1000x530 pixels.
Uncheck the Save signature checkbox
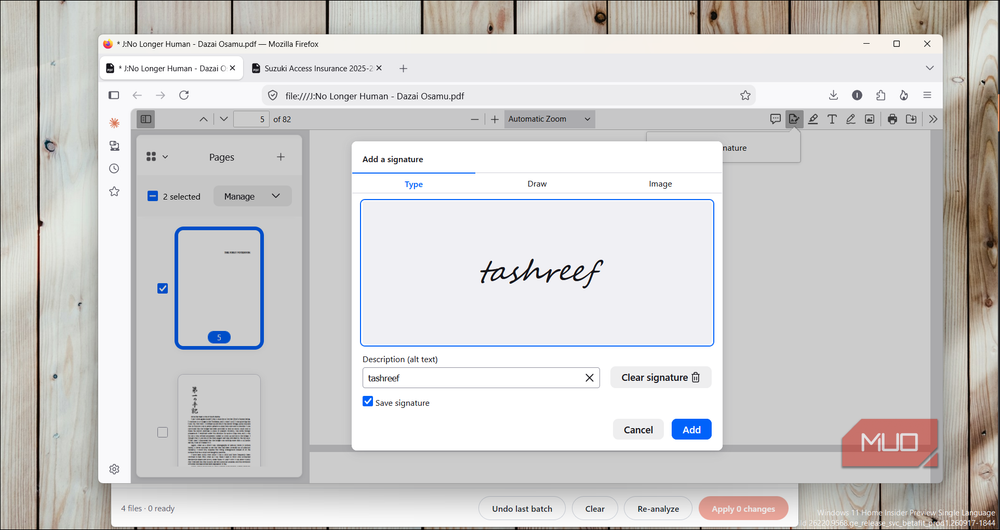pos(368,401)
